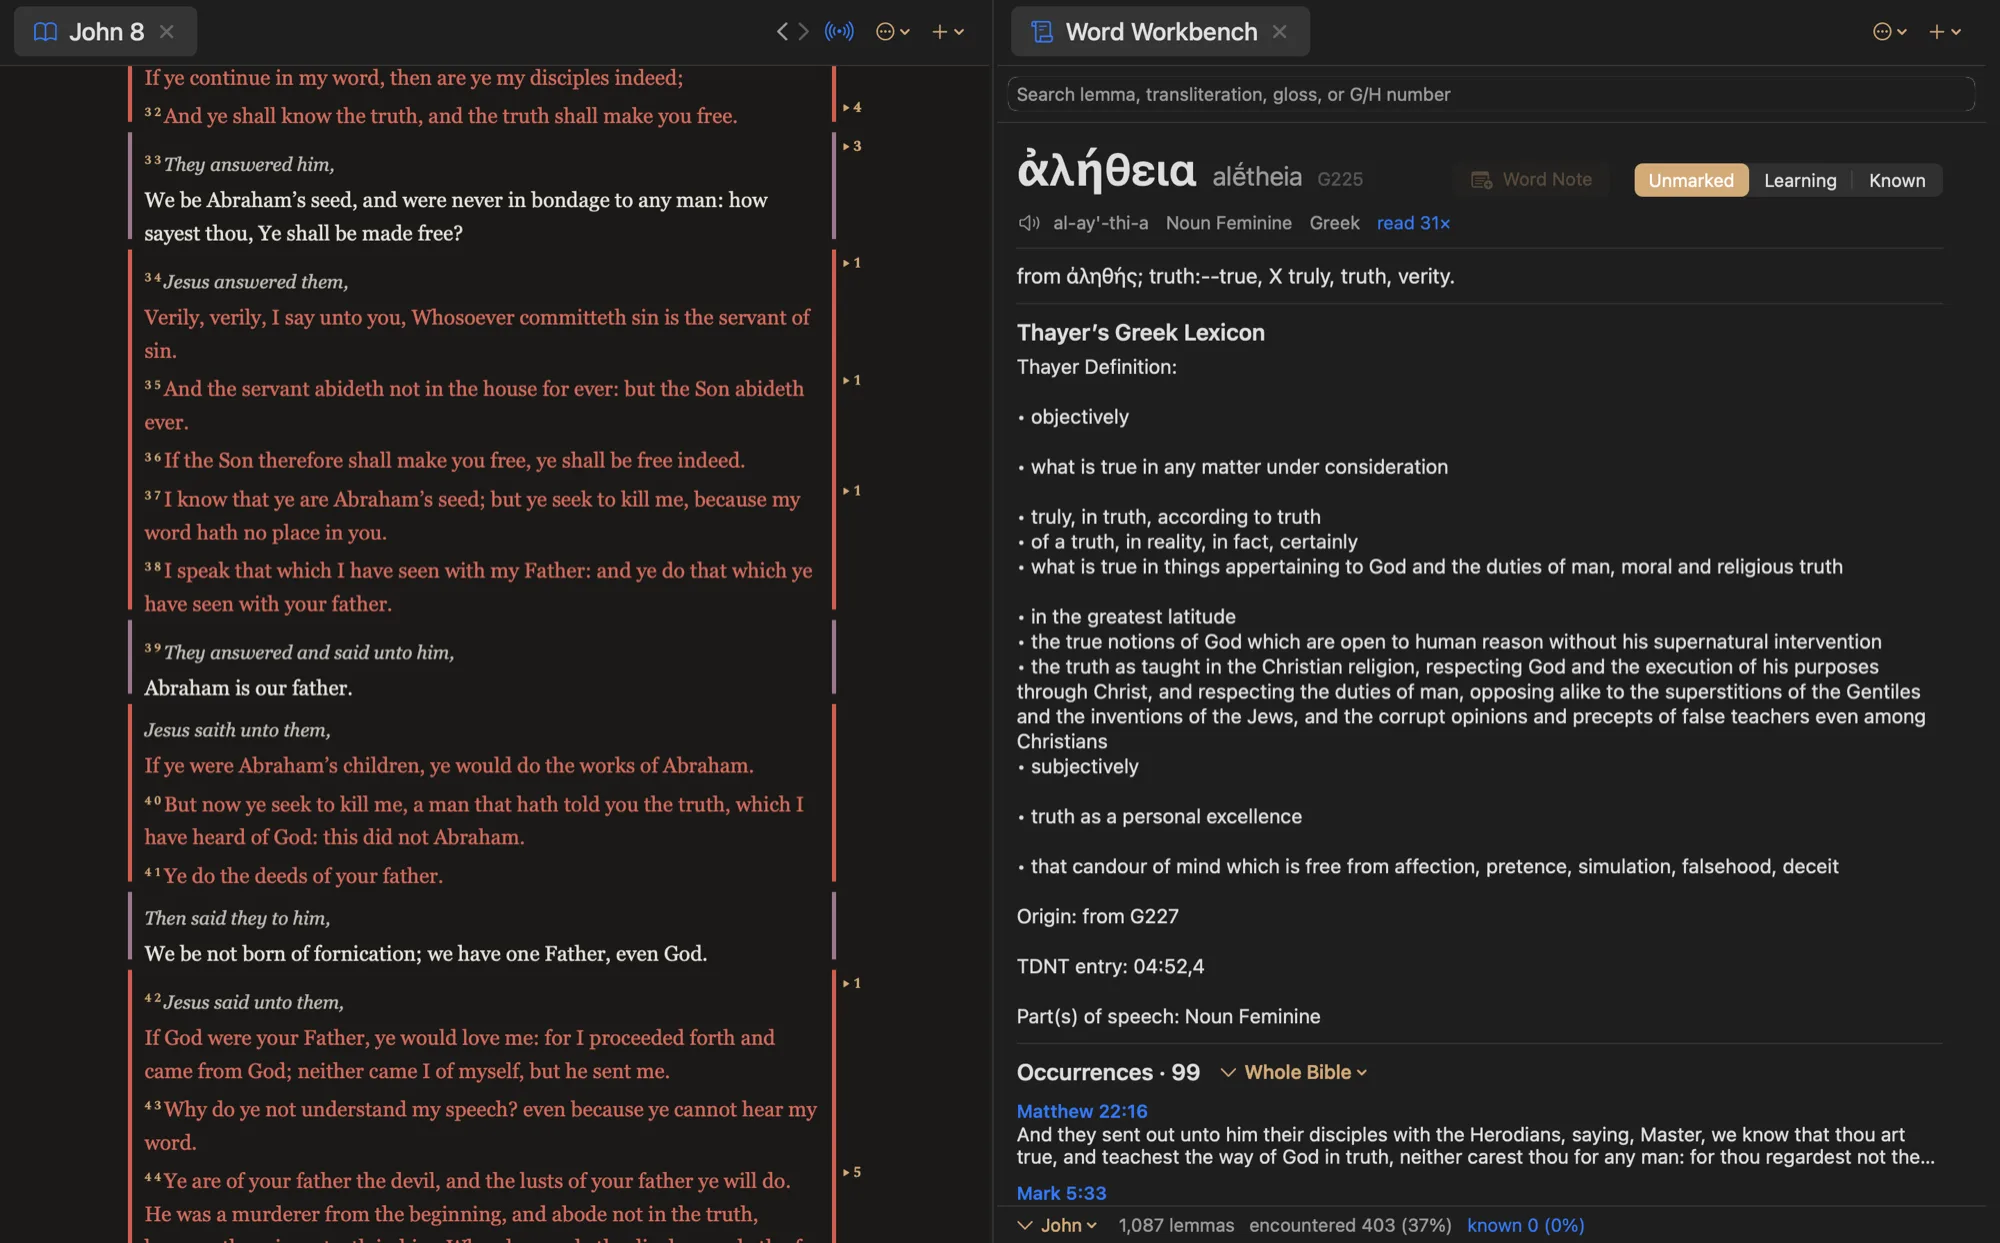This screenshot has width=2000, height=1243.
Task: Click the 'read 31×' link
Action: point(1413,223)
